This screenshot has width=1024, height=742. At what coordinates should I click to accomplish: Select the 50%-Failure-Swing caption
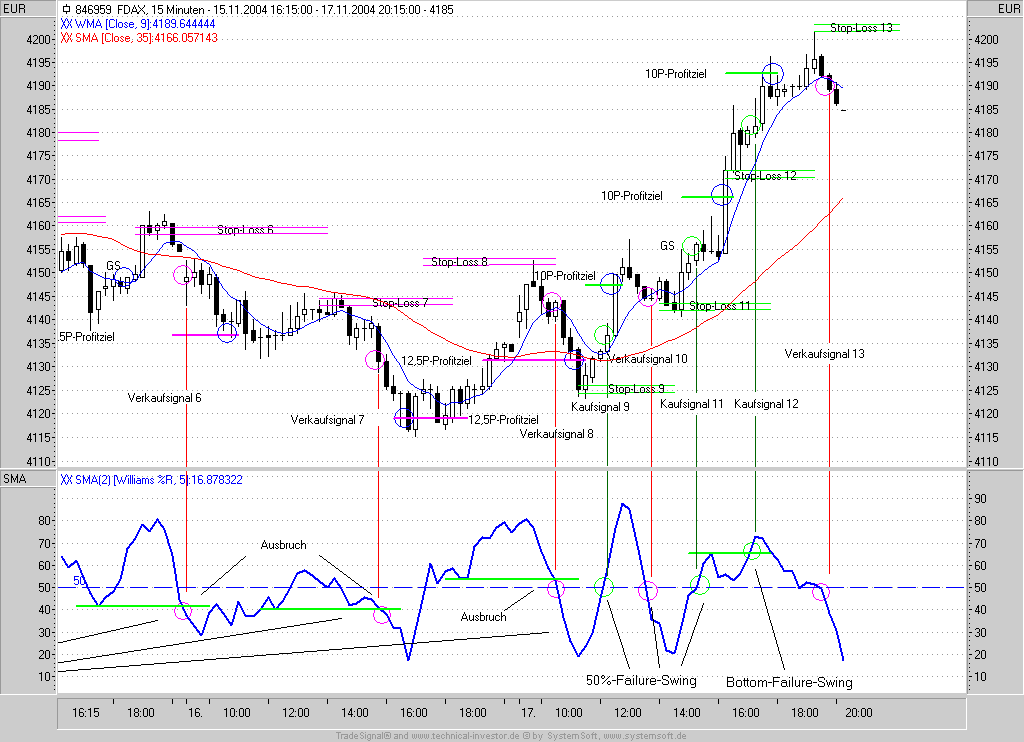tap(641, 681)
